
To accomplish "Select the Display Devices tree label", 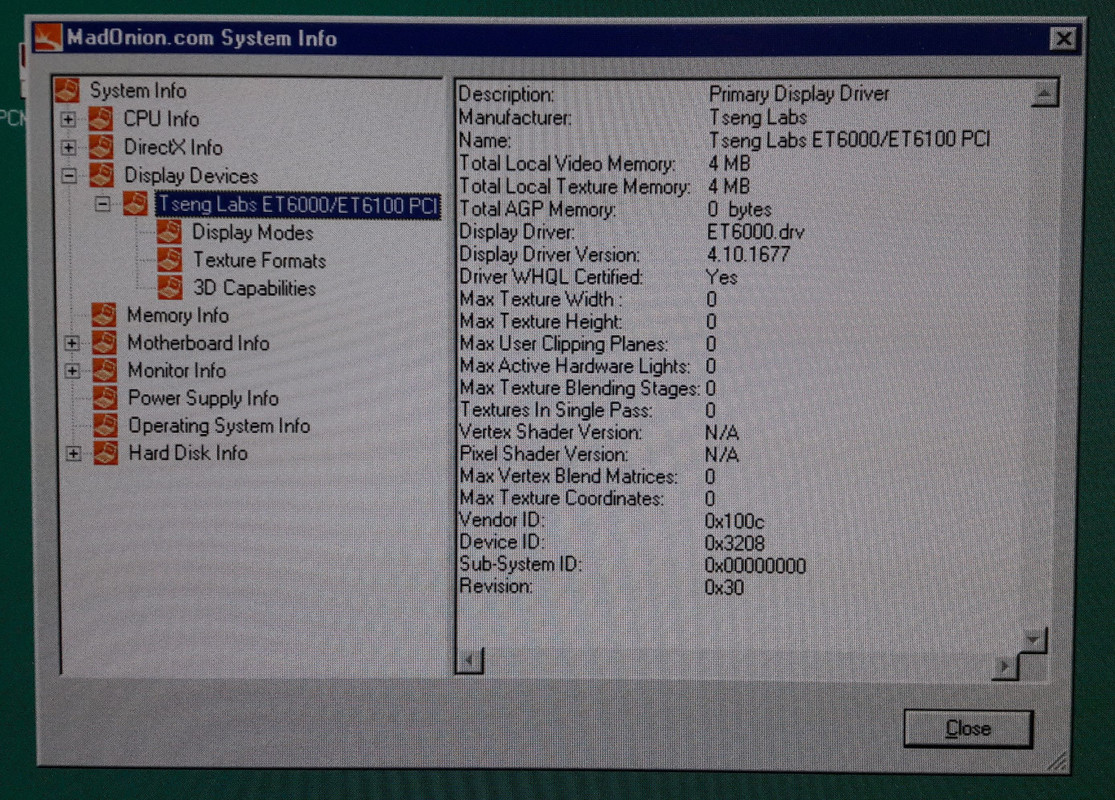I will (191, 176).
